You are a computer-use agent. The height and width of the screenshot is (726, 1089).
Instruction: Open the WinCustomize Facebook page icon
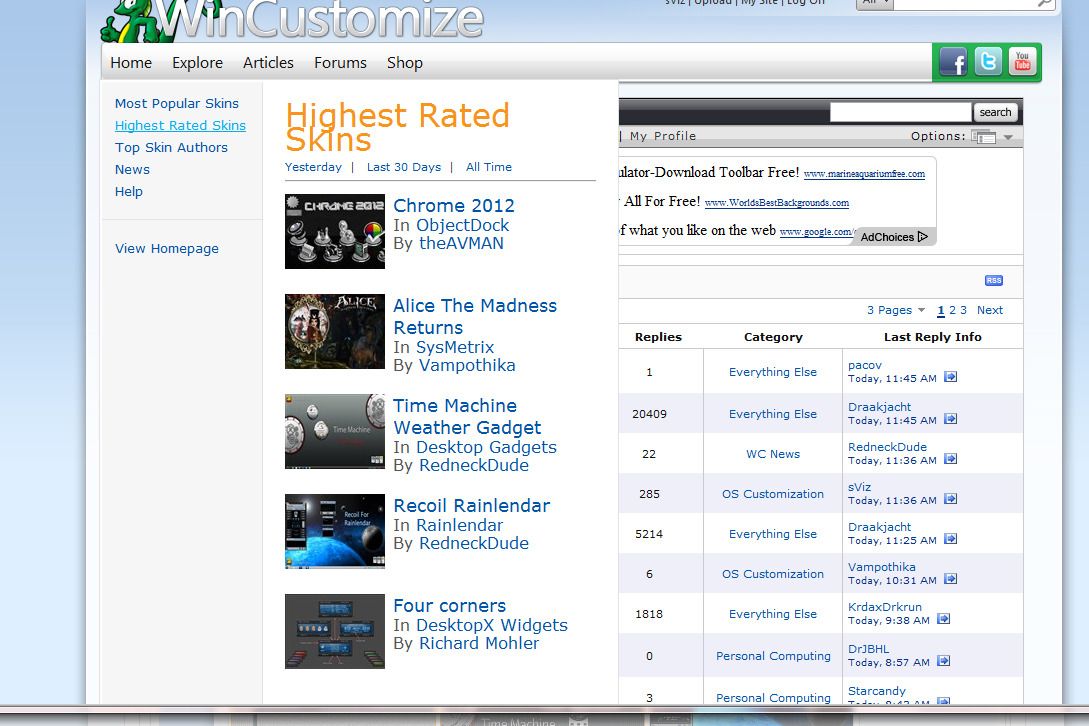[x=953, y=63]
